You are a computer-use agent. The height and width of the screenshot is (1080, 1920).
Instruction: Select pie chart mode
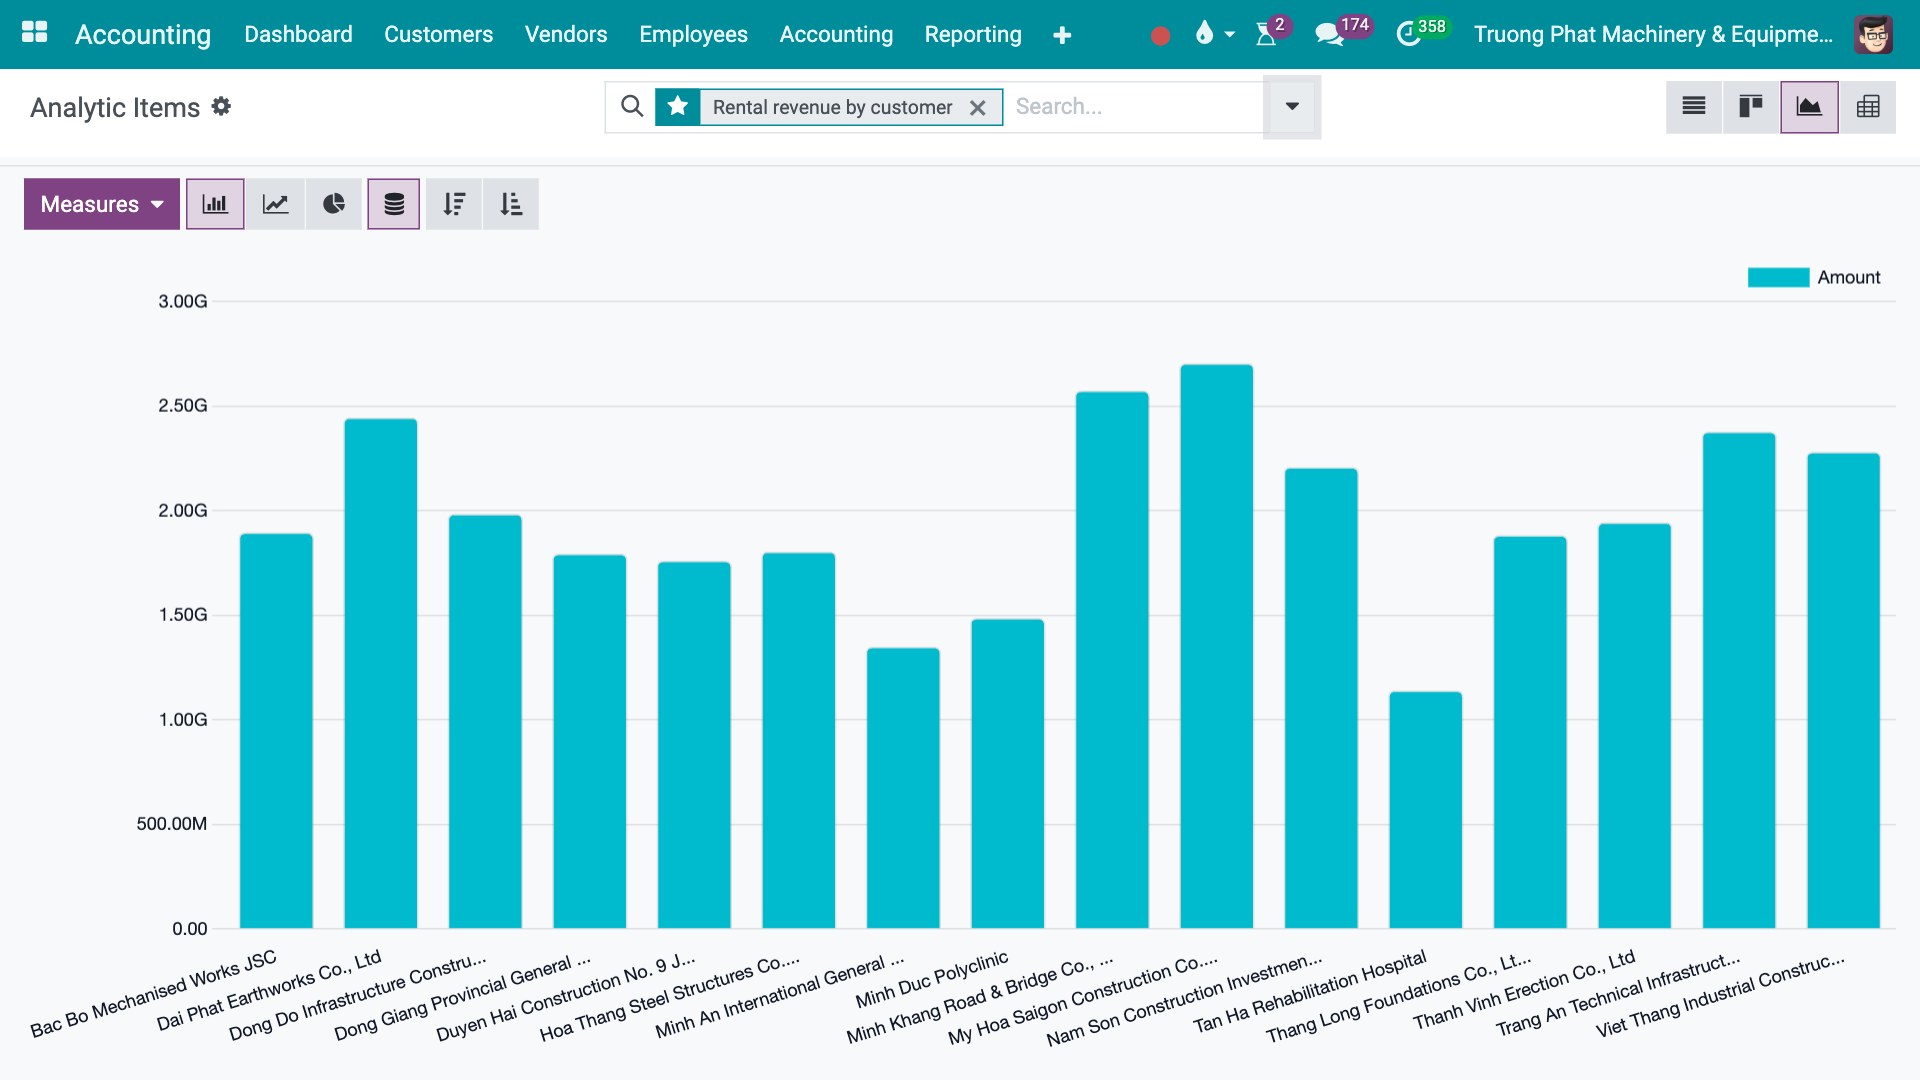point(334,204)
